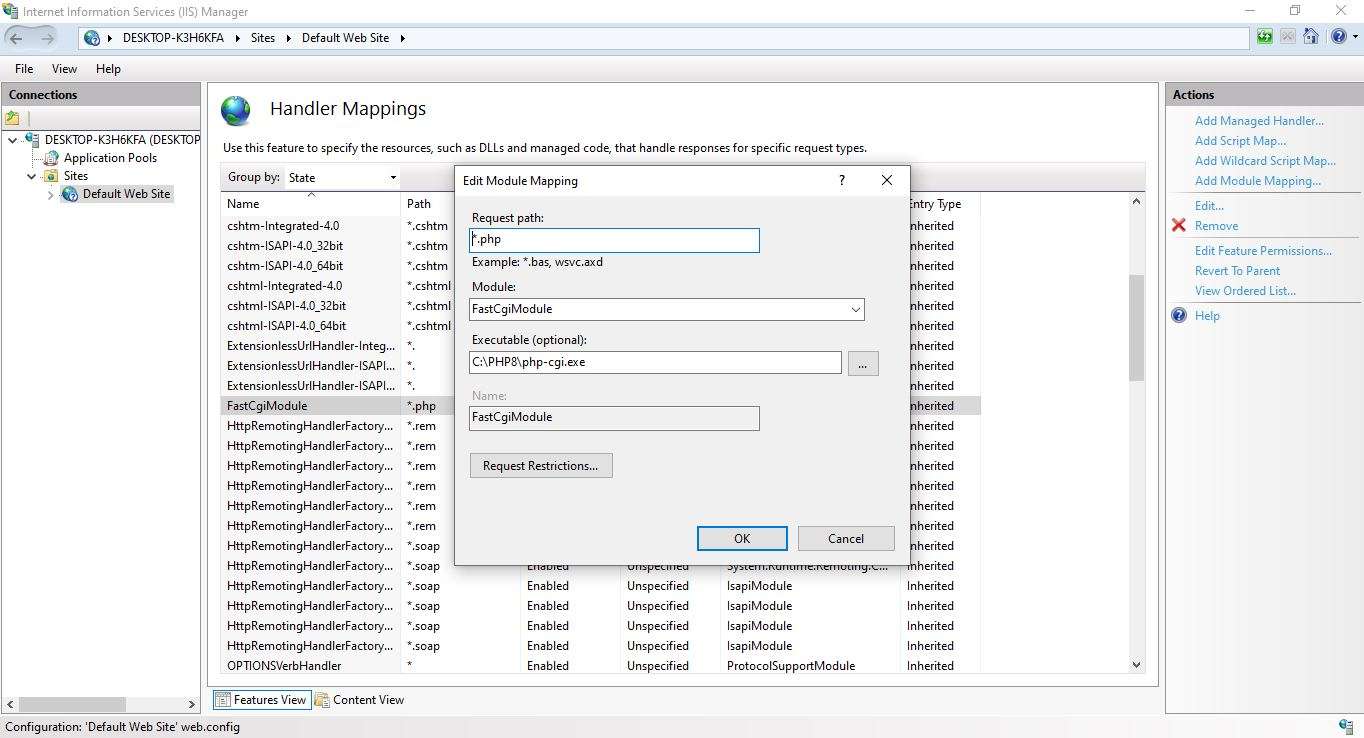The height and width of the screenshot is (738, 1364).
Task: Click the Handler Mappings globe icon
Action: [236, 110]
